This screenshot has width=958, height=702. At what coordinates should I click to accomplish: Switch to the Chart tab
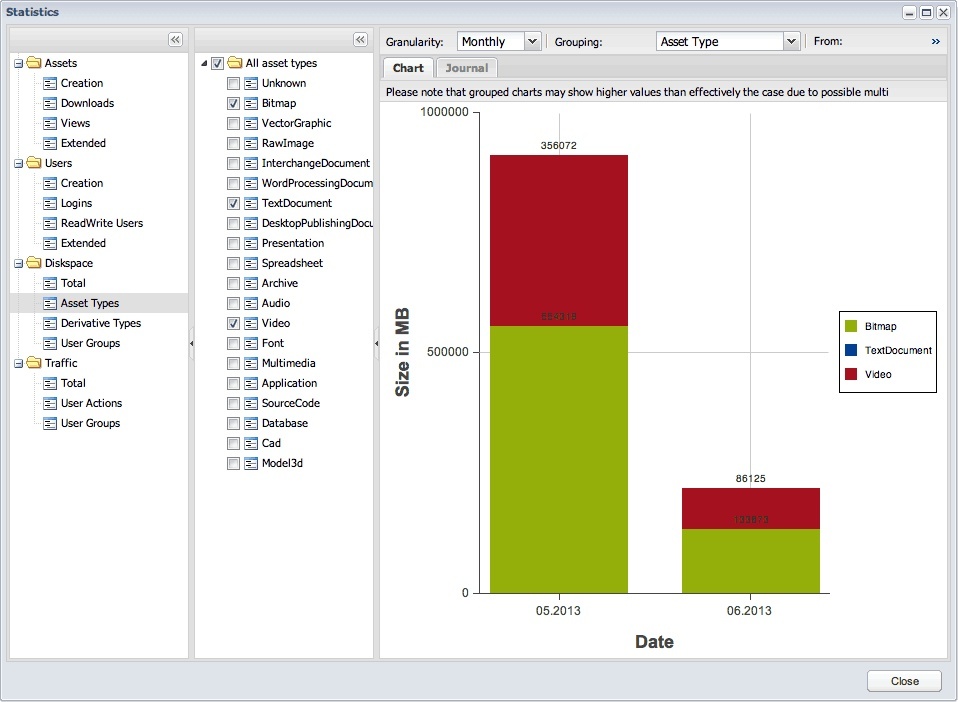pyautogui.click(x=408, y=68)
